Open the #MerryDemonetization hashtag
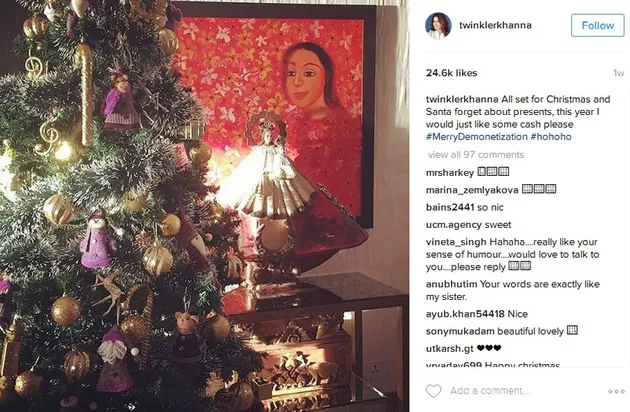 (x=476, y=137)
